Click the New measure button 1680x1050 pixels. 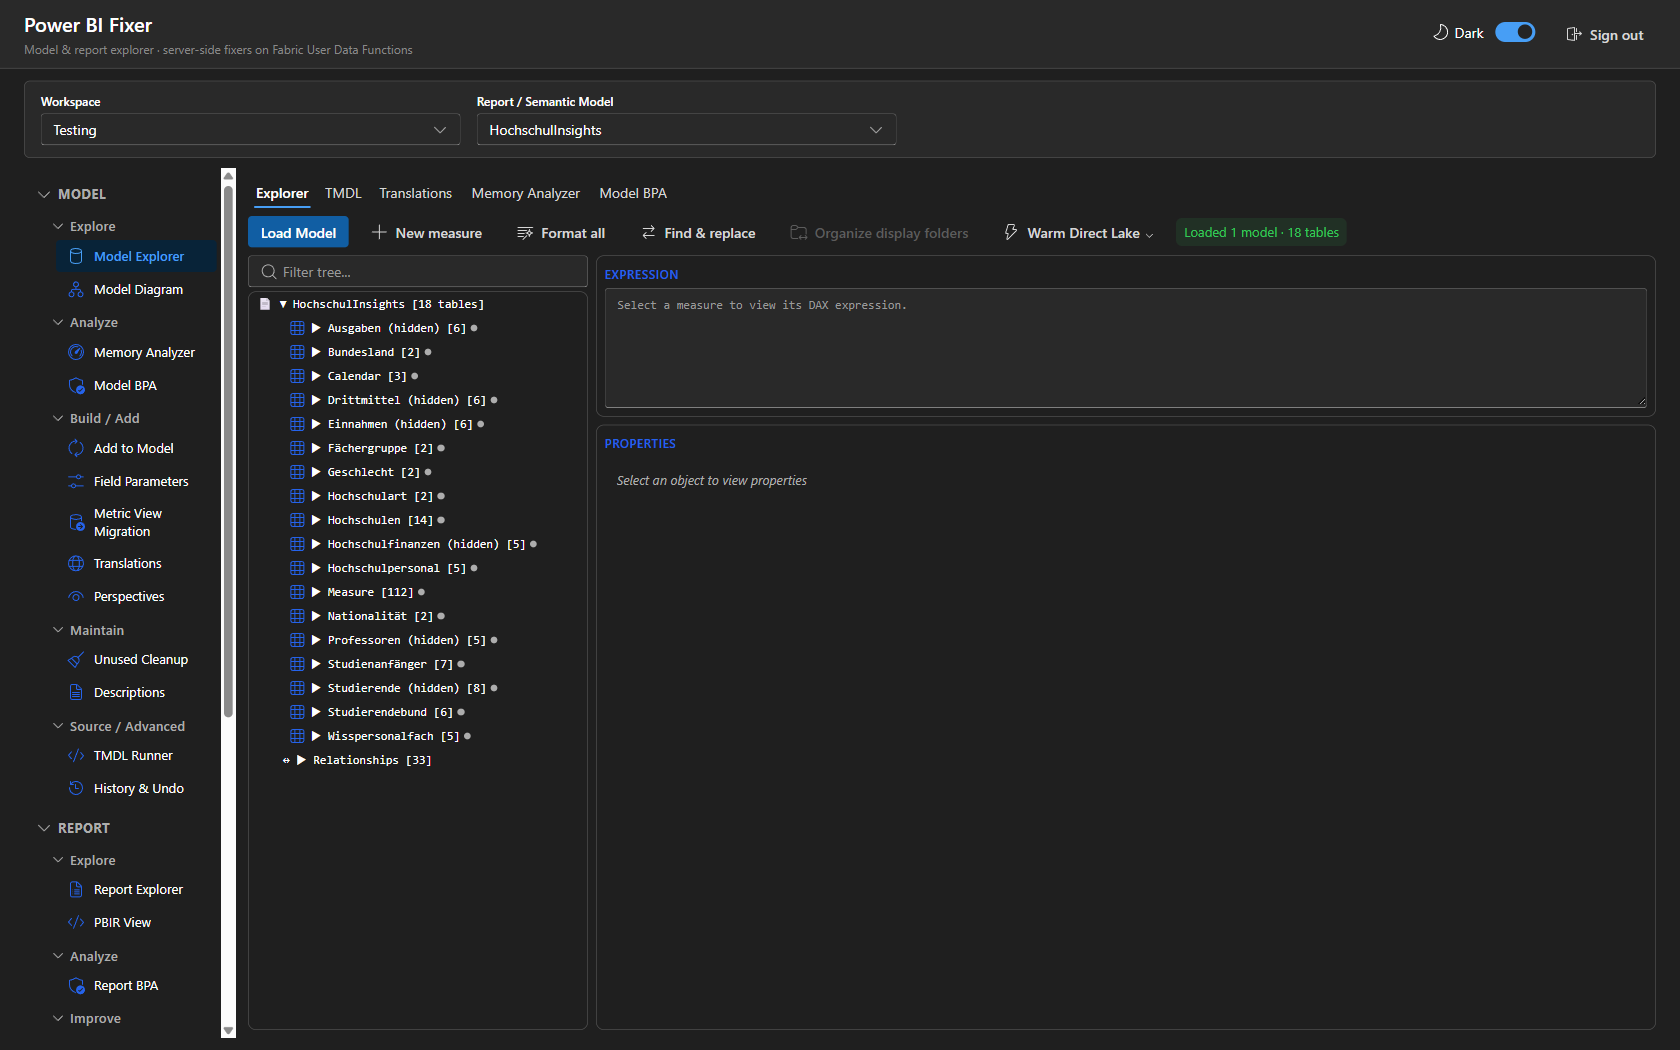(427, 233)
